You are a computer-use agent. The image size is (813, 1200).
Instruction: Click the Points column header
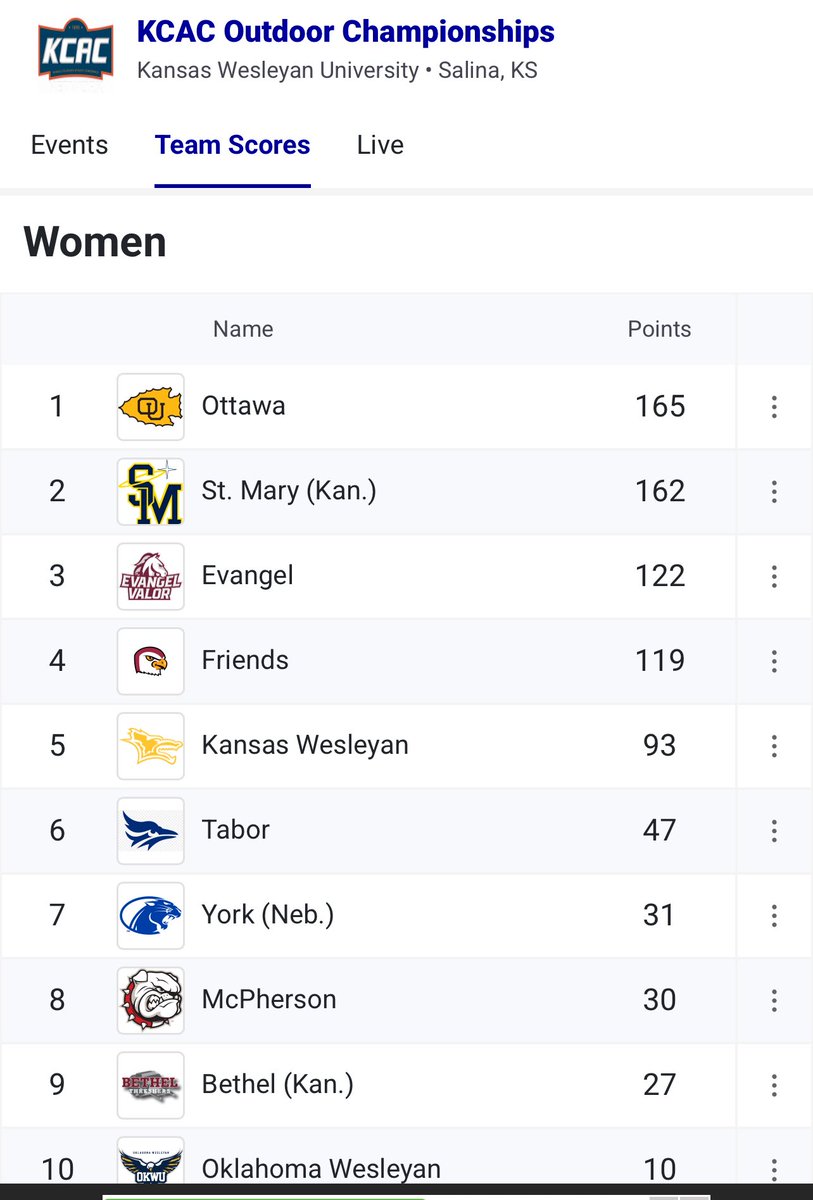[x=659, y=329]
